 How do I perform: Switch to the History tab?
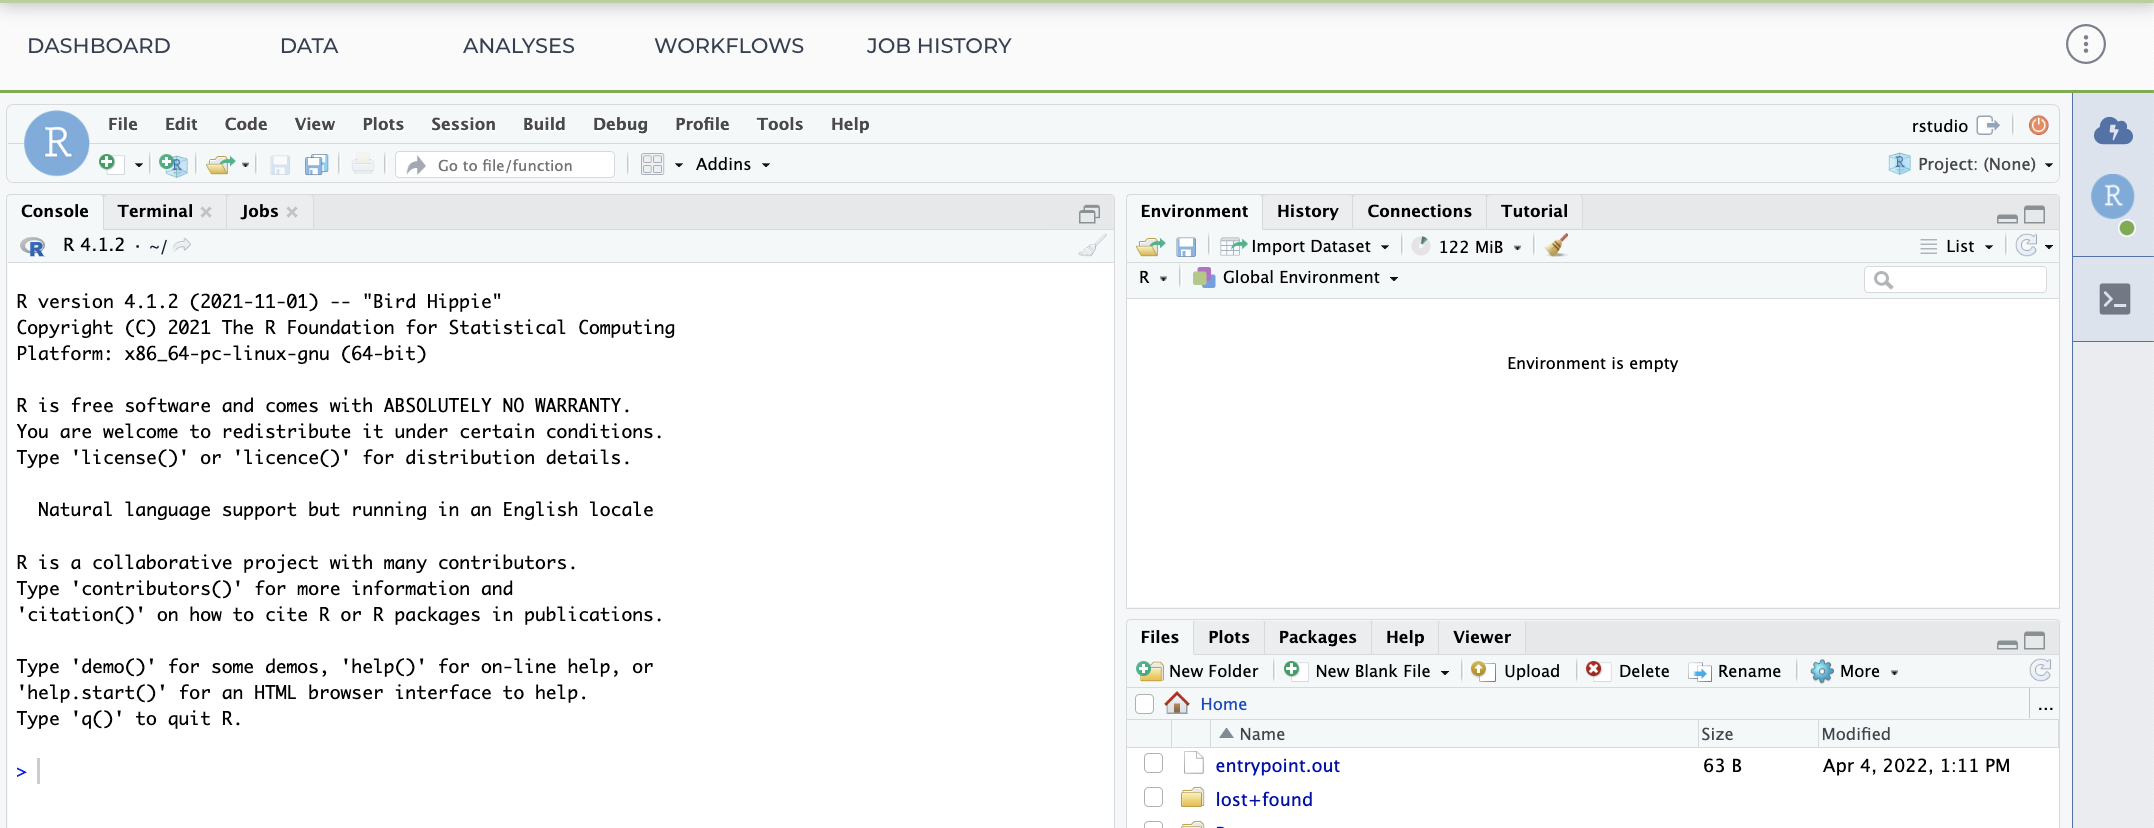pyautogui.click(x=1307, y=211)
